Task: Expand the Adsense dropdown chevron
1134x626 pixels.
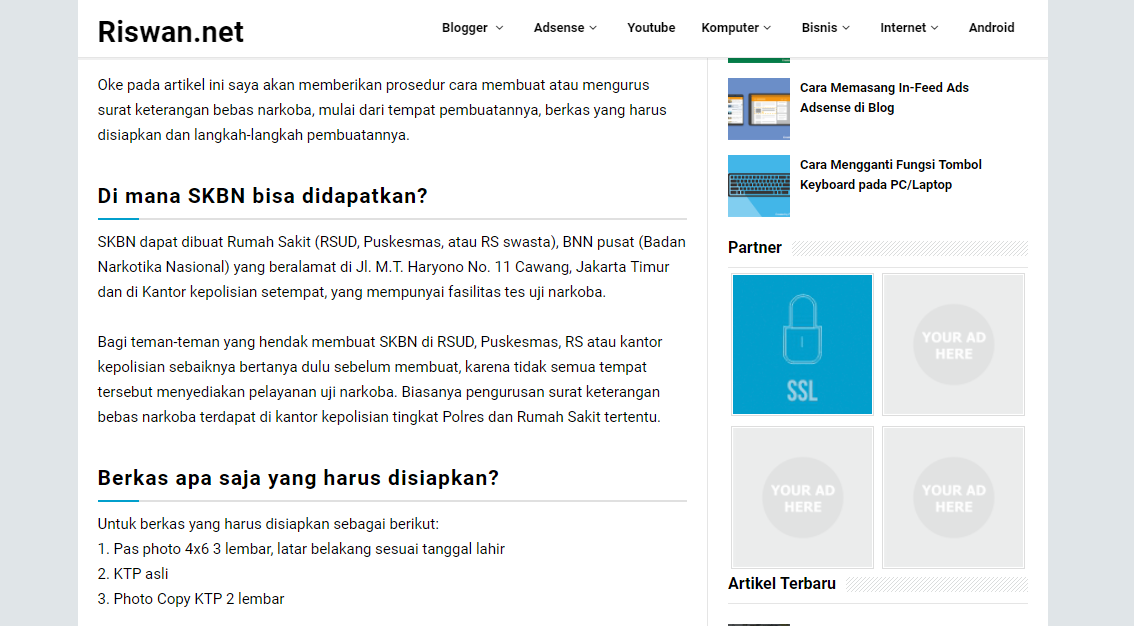Action: pyautogui.click(x=593, y=27)
